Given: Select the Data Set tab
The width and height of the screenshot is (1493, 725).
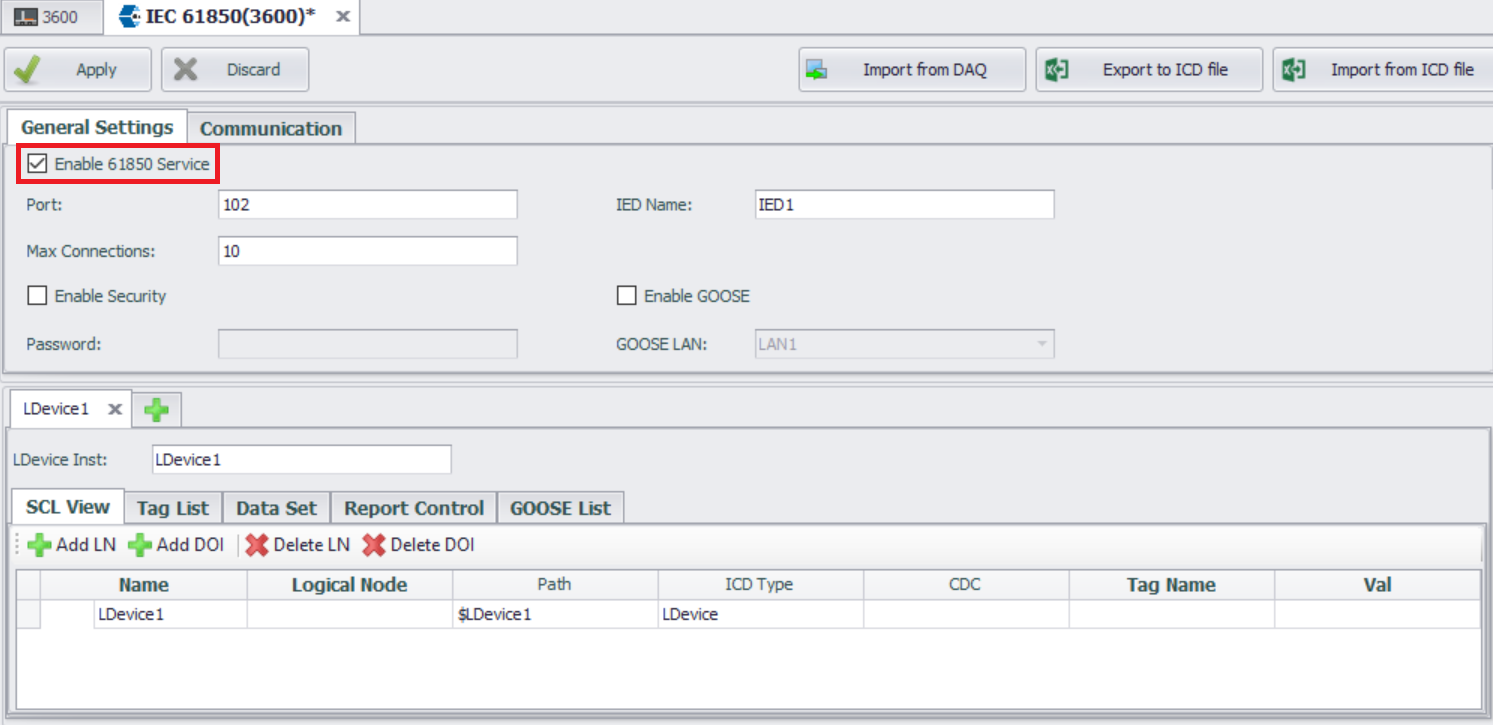Looking at the screenshot, I should (276, 508).
